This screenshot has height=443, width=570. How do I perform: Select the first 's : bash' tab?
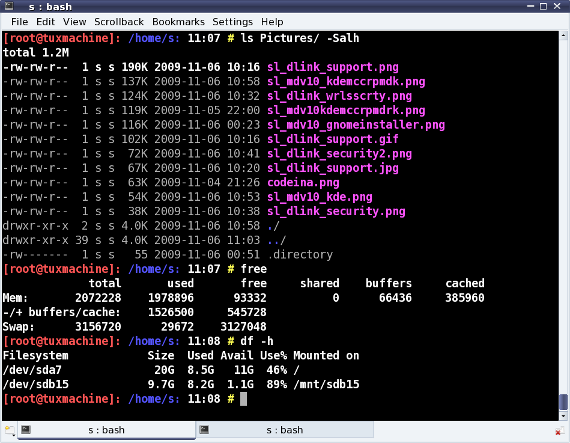tap(106, 430)
